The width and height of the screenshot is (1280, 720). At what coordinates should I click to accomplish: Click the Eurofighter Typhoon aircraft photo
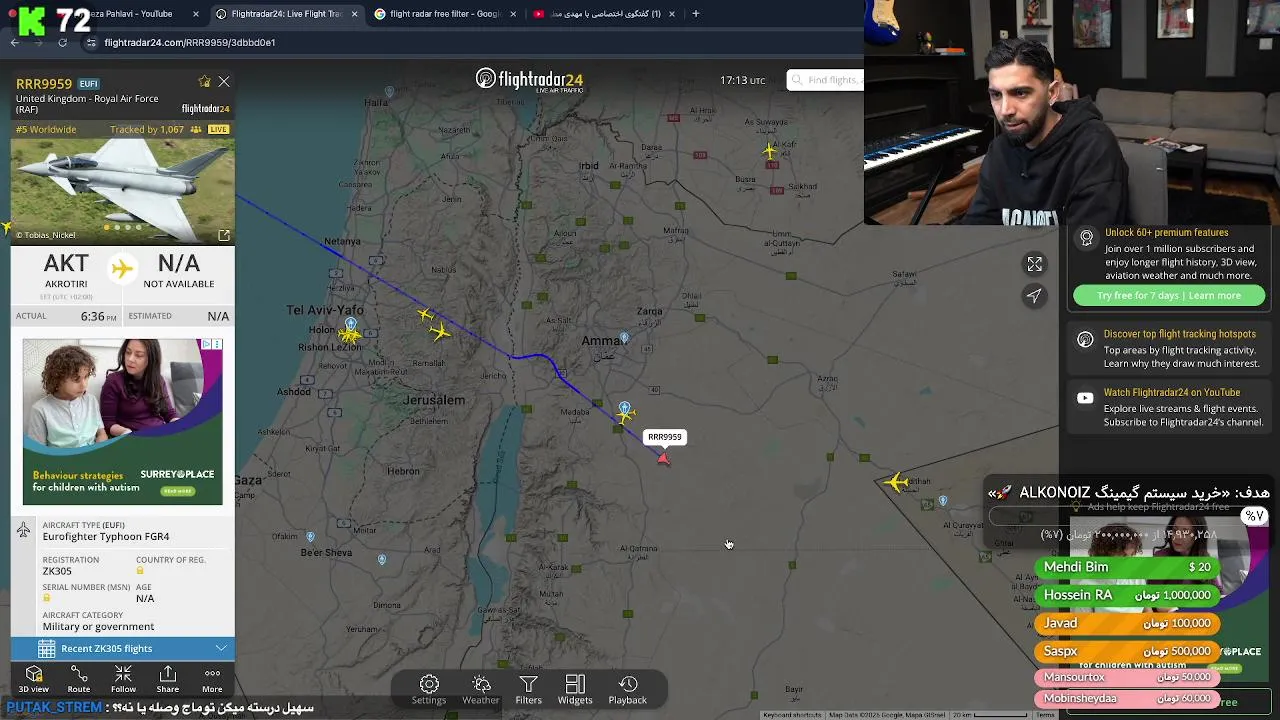pos(123,190)
